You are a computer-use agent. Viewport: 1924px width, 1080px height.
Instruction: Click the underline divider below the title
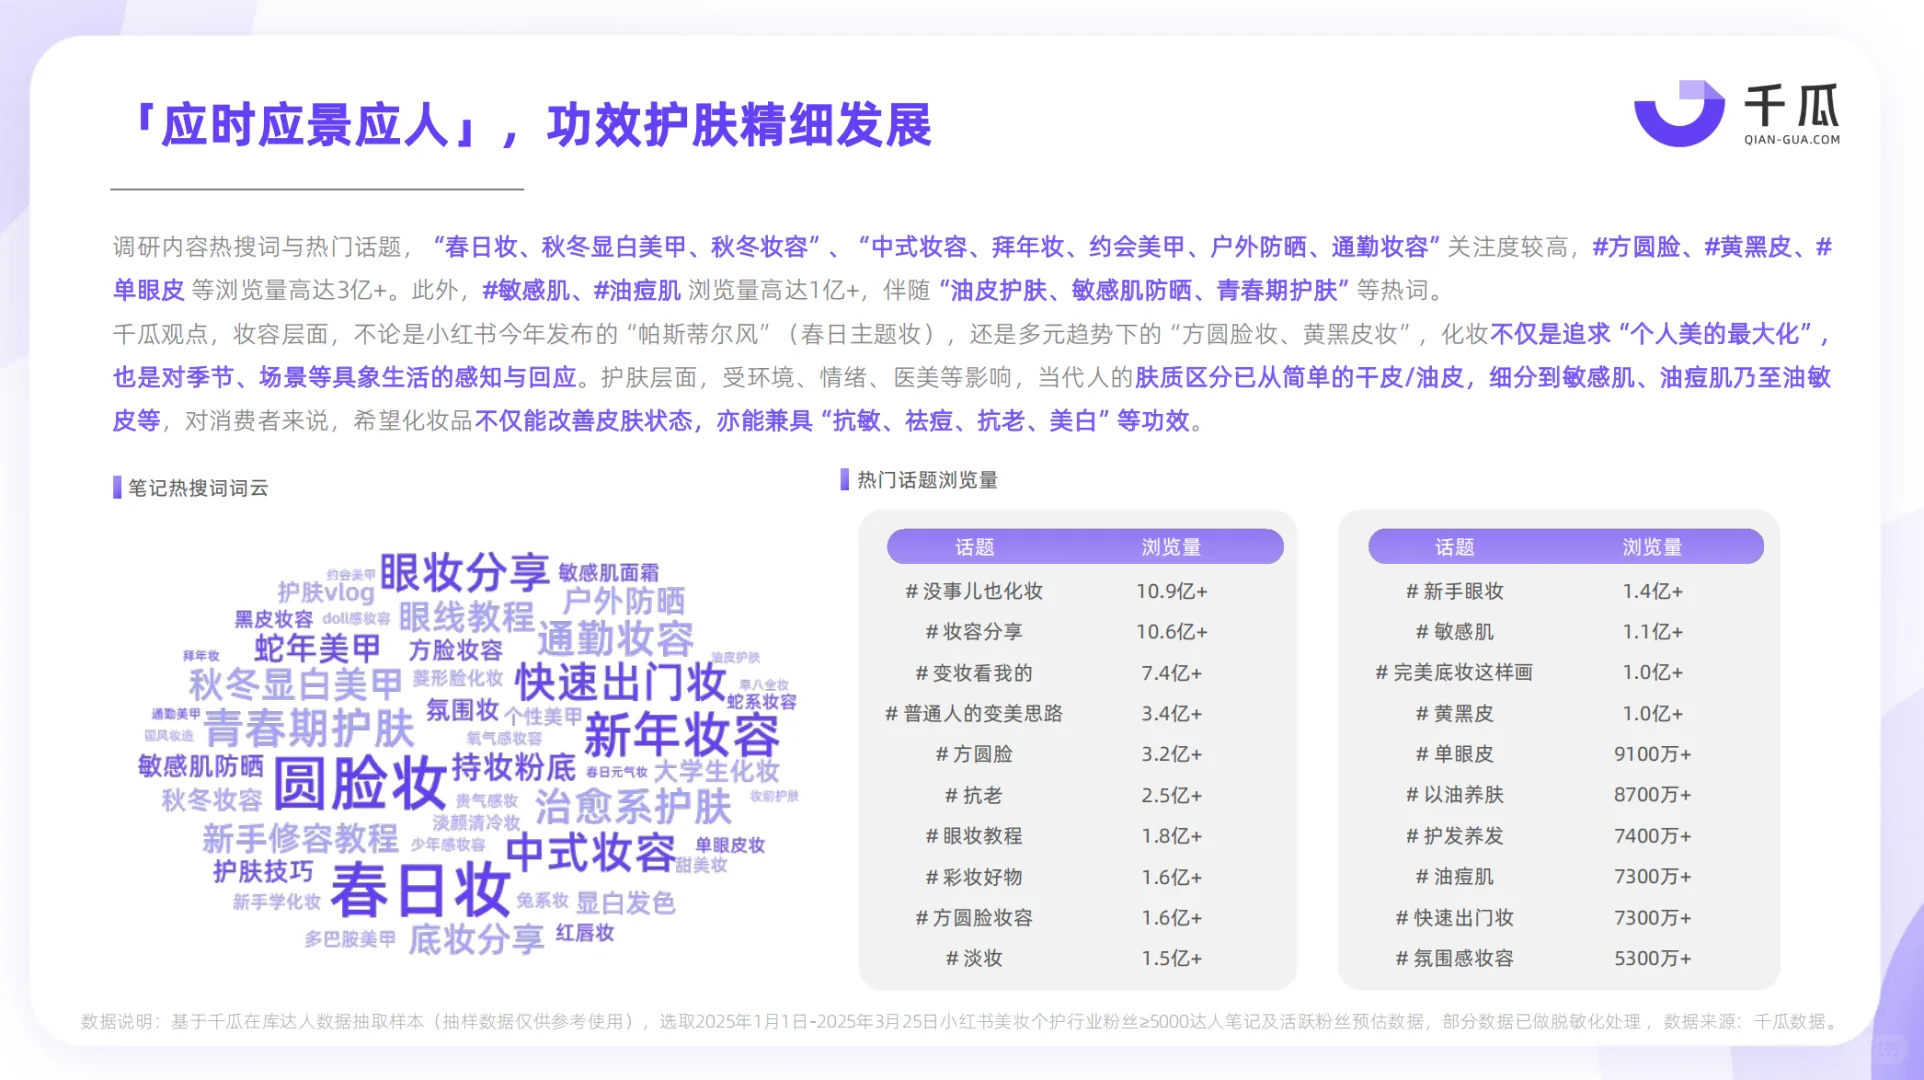pos(315,187)
